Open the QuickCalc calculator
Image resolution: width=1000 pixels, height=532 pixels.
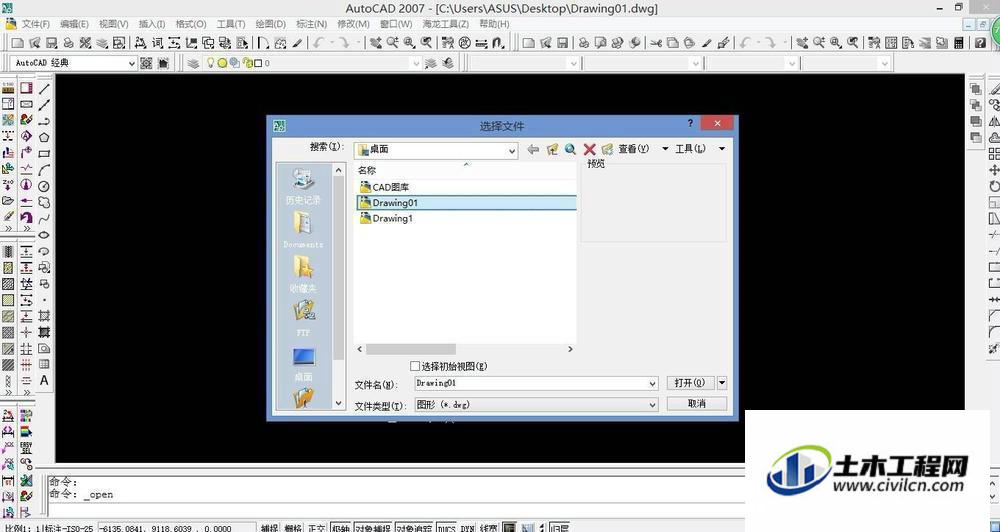coord(959,43)
